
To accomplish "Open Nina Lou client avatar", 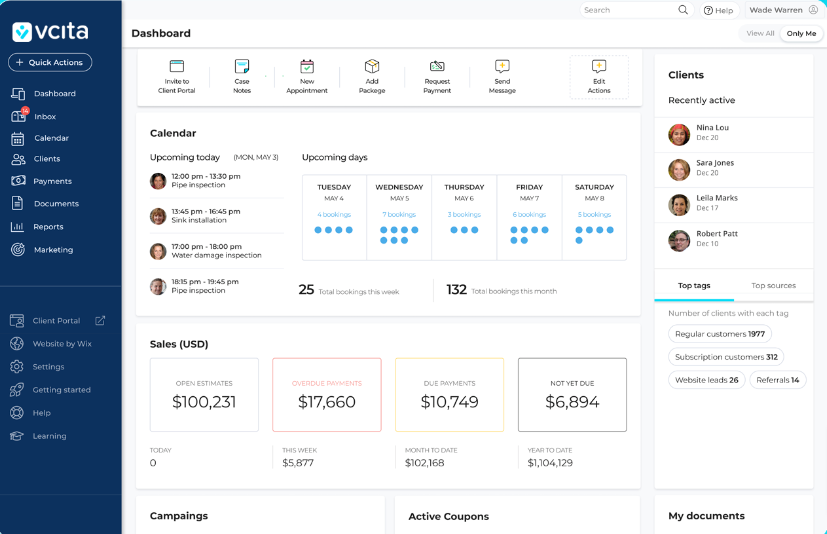I will coord(679,135).
